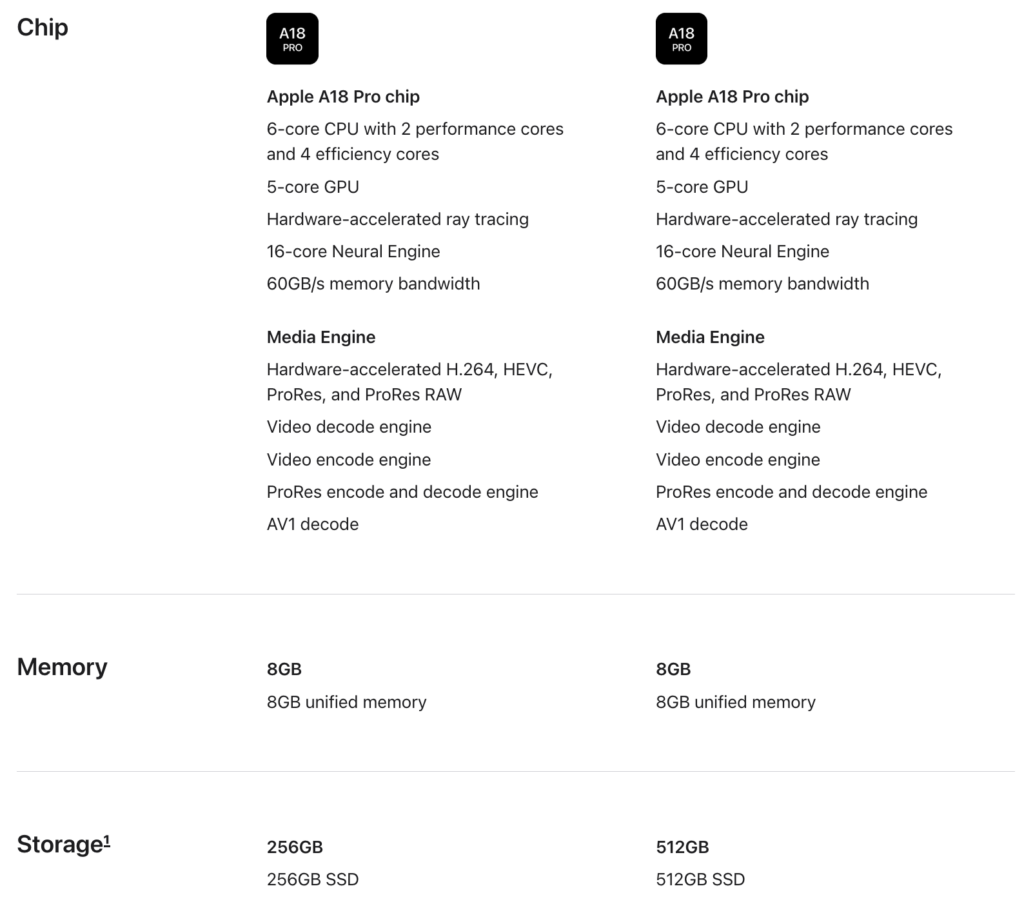Click the A18 Pro chip icon above the 256GB model

(x=292, y=39)
